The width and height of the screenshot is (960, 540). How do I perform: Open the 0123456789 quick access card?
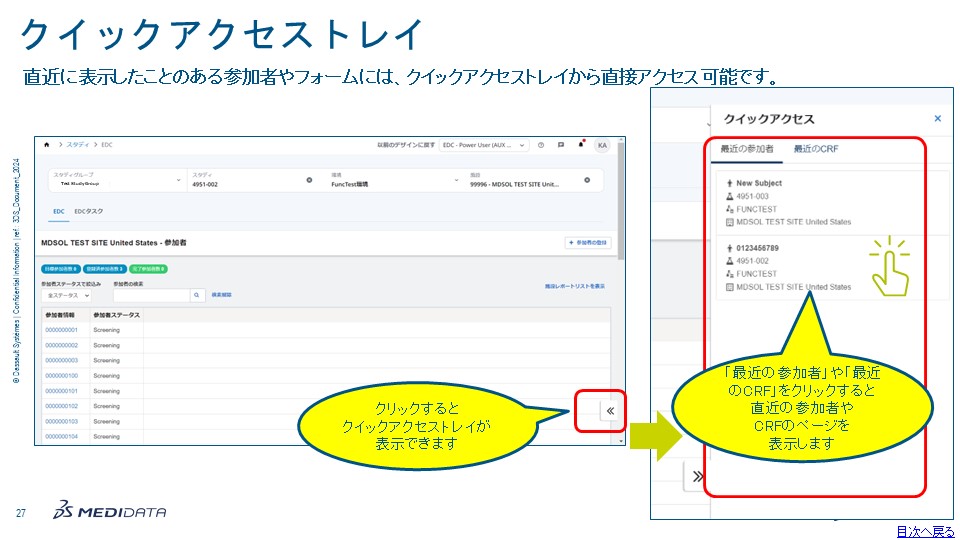click(833, 268)
